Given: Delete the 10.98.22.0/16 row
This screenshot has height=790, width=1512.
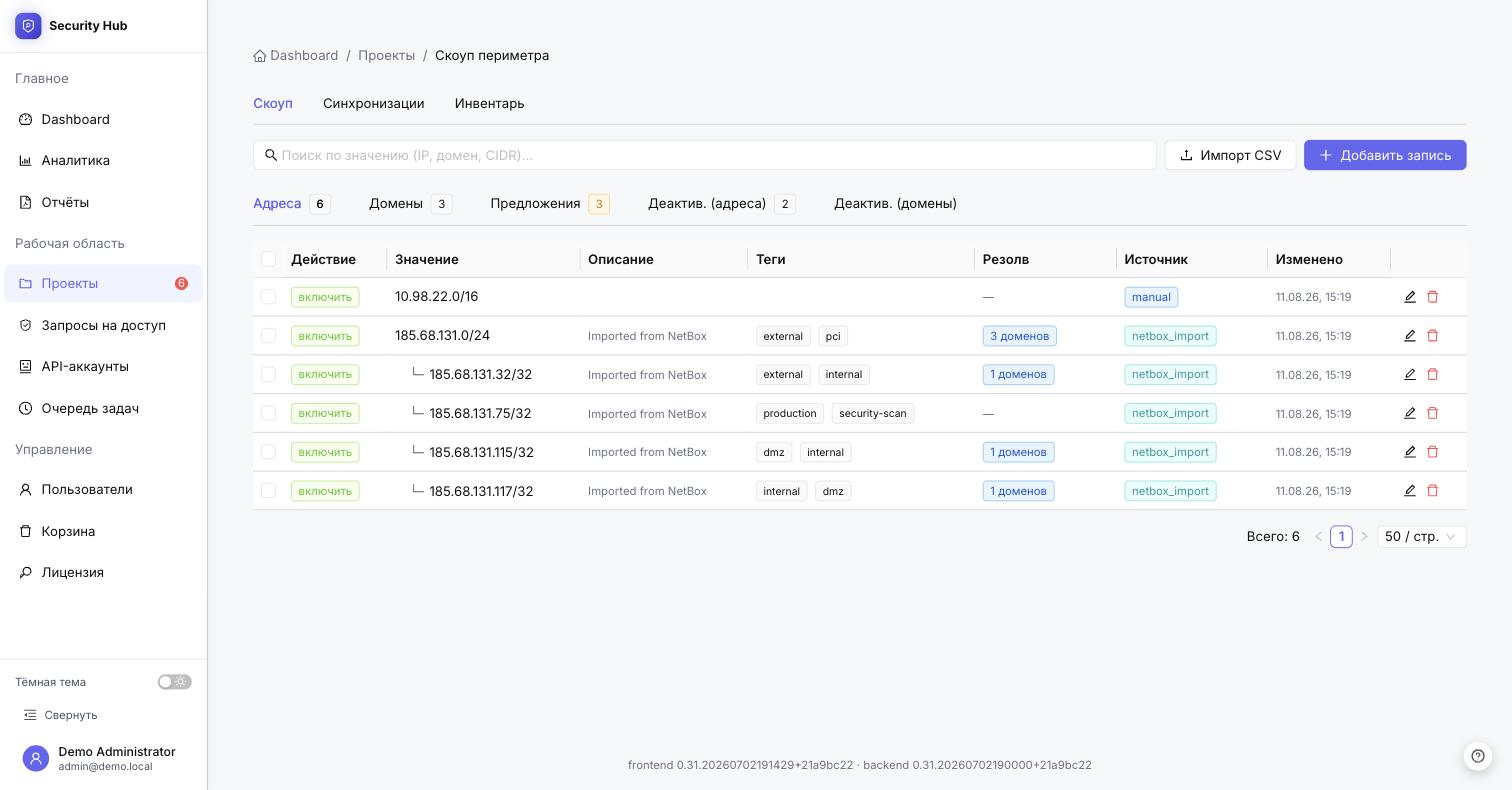Looking at the screenshot, I should (1432, 297).
